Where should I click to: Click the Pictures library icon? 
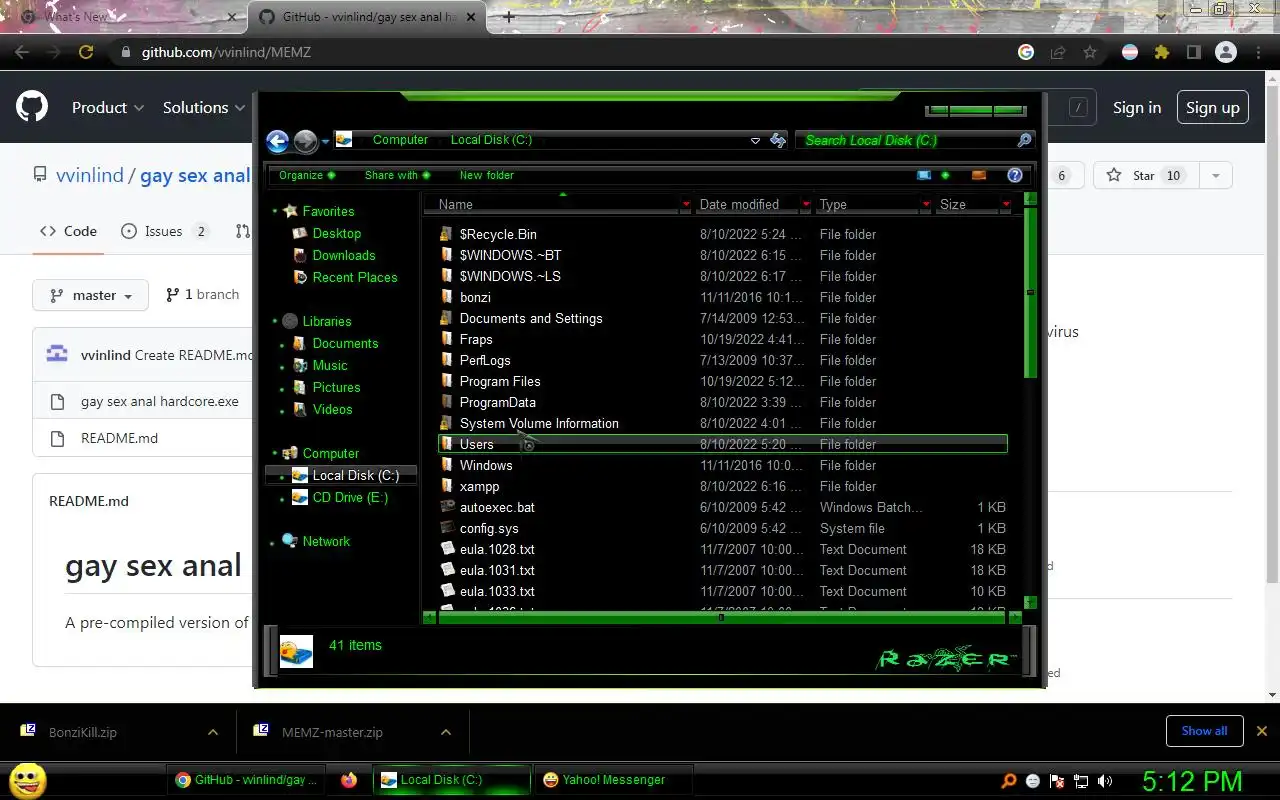(x=301, y=387)
